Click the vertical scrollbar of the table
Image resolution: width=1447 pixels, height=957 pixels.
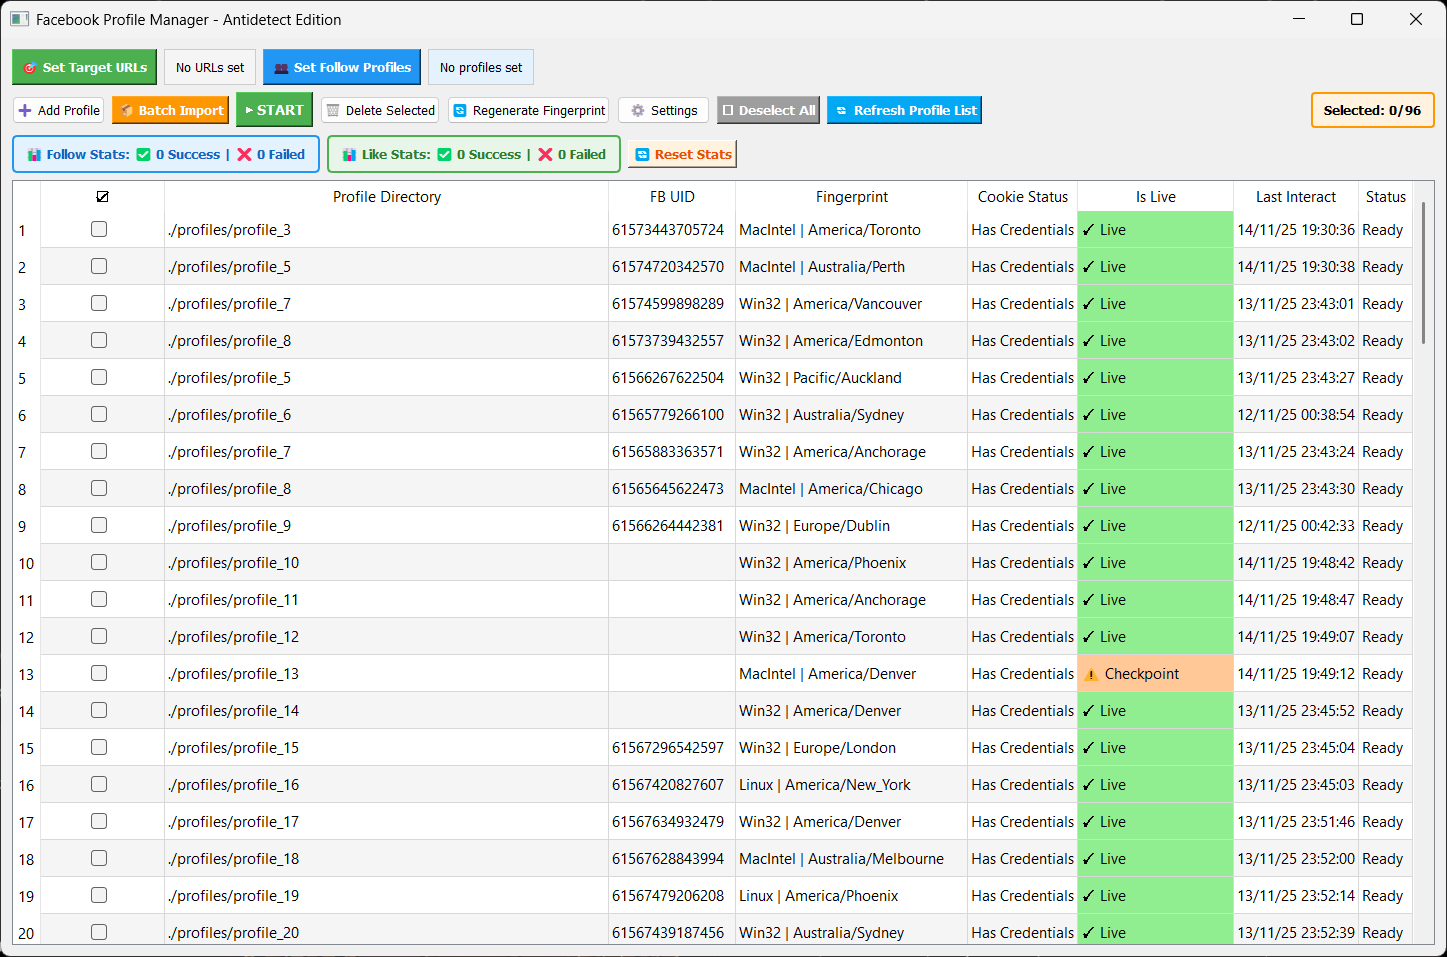(1424, 273)
